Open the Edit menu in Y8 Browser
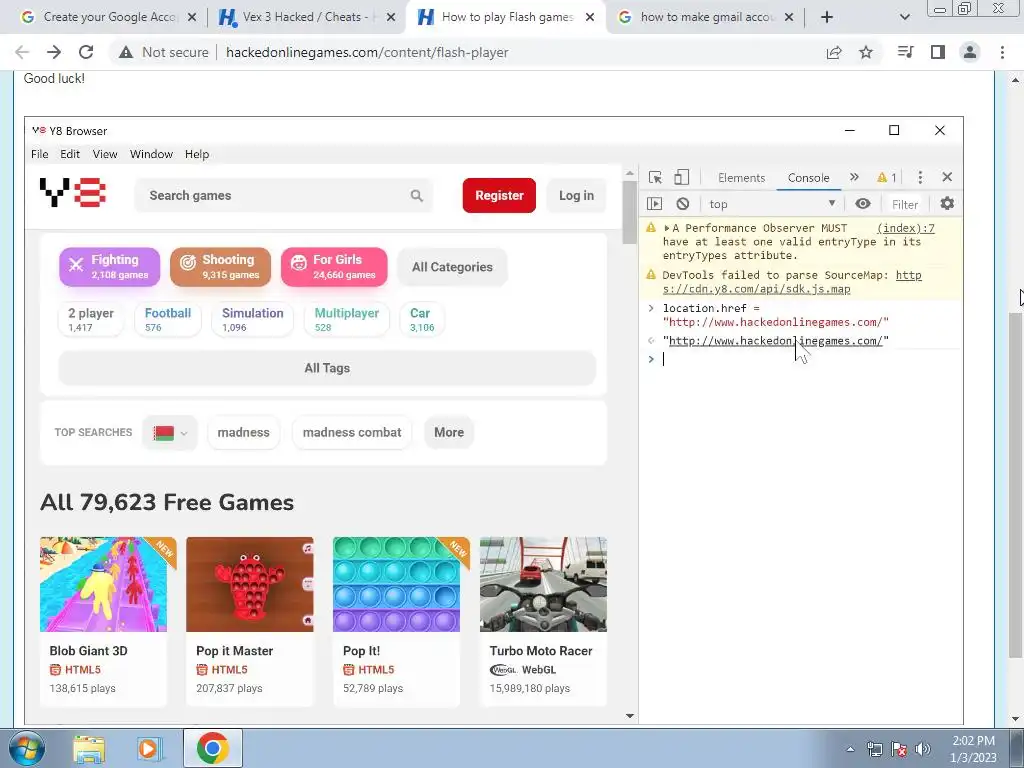This screenshot has width=1024, height=768. click(70, 154)
